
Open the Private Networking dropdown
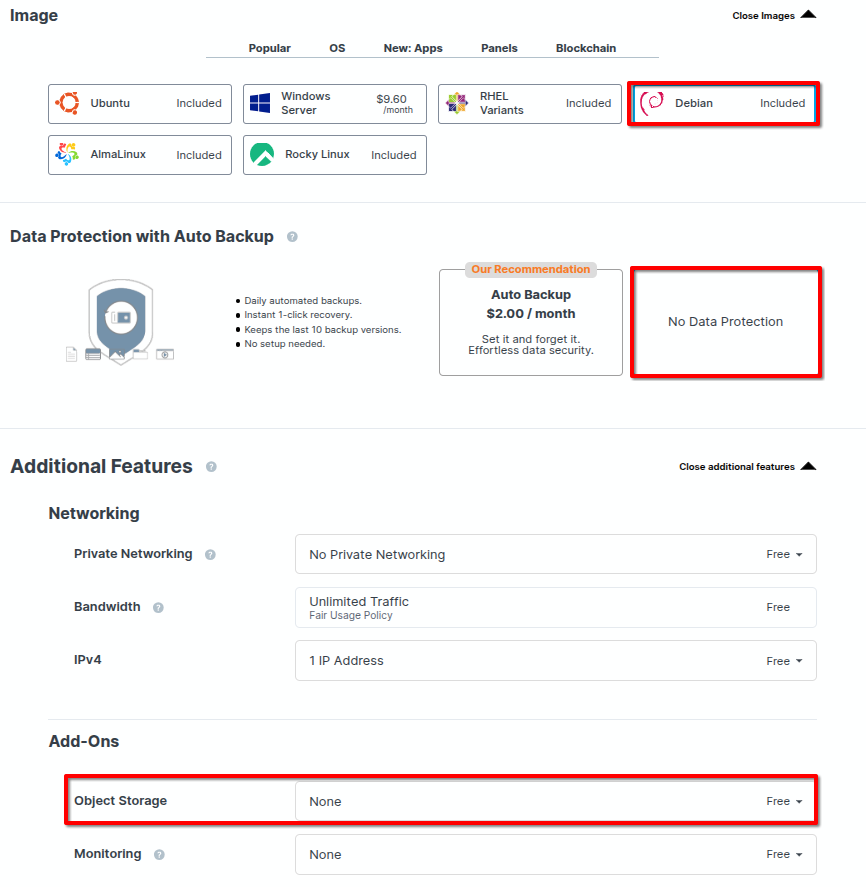[555, 554]
